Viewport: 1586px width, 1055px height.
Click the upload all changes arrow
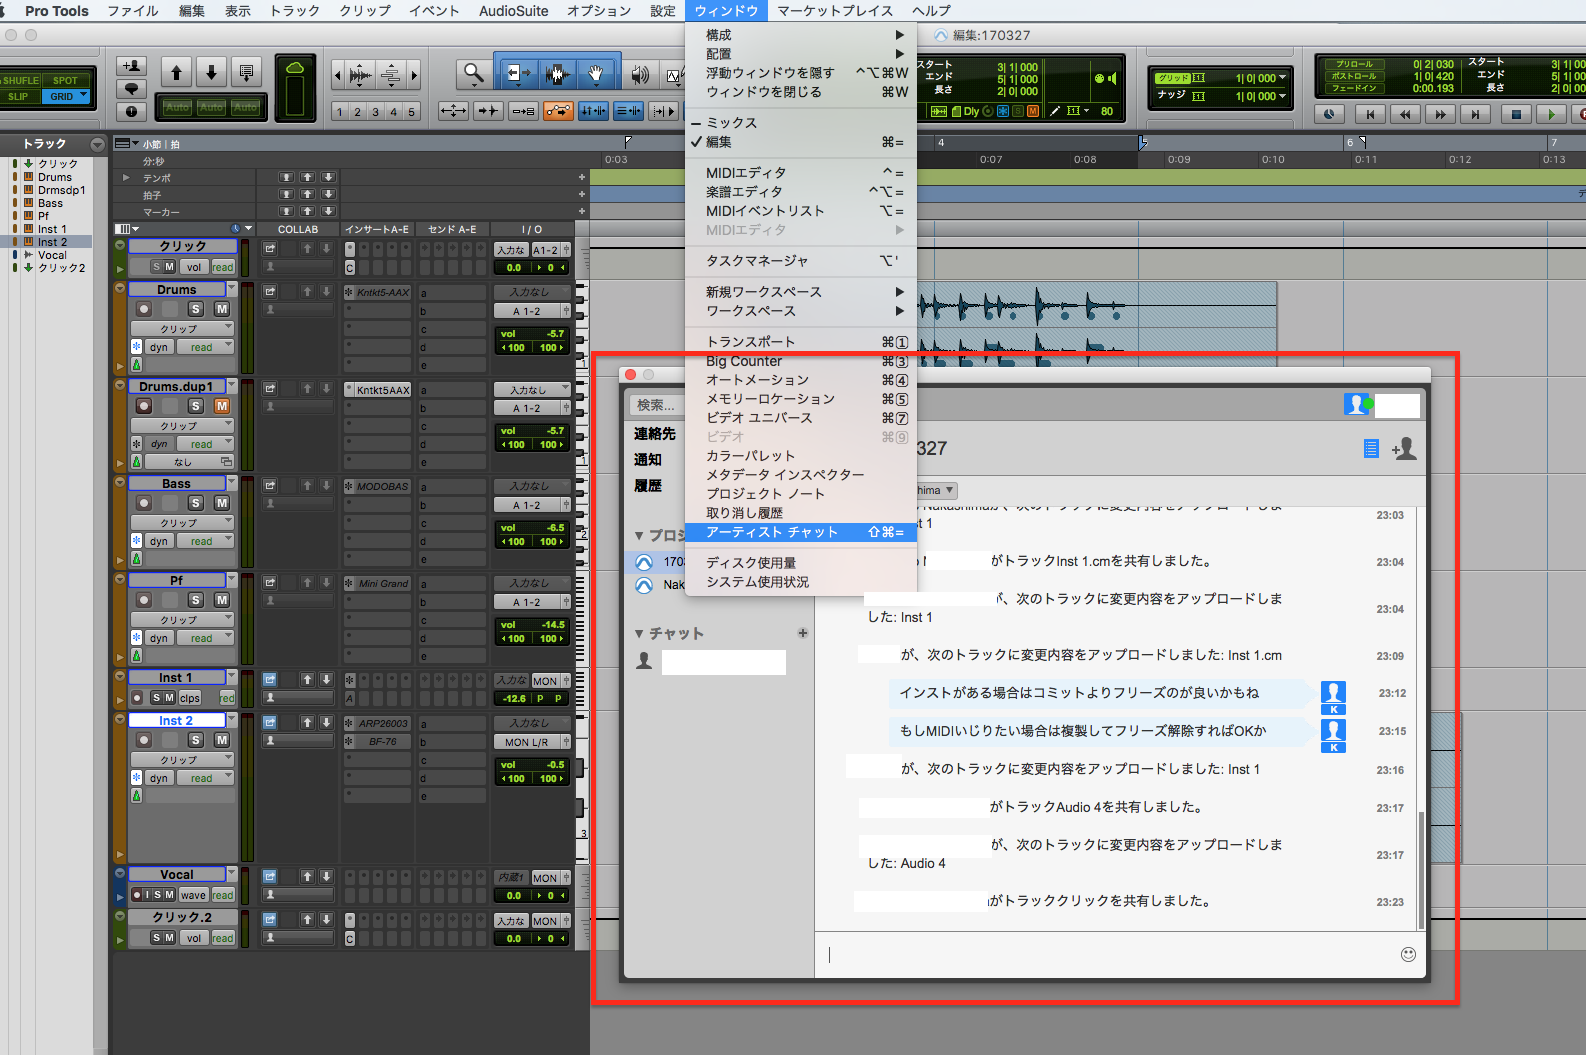tap(176, 72)
